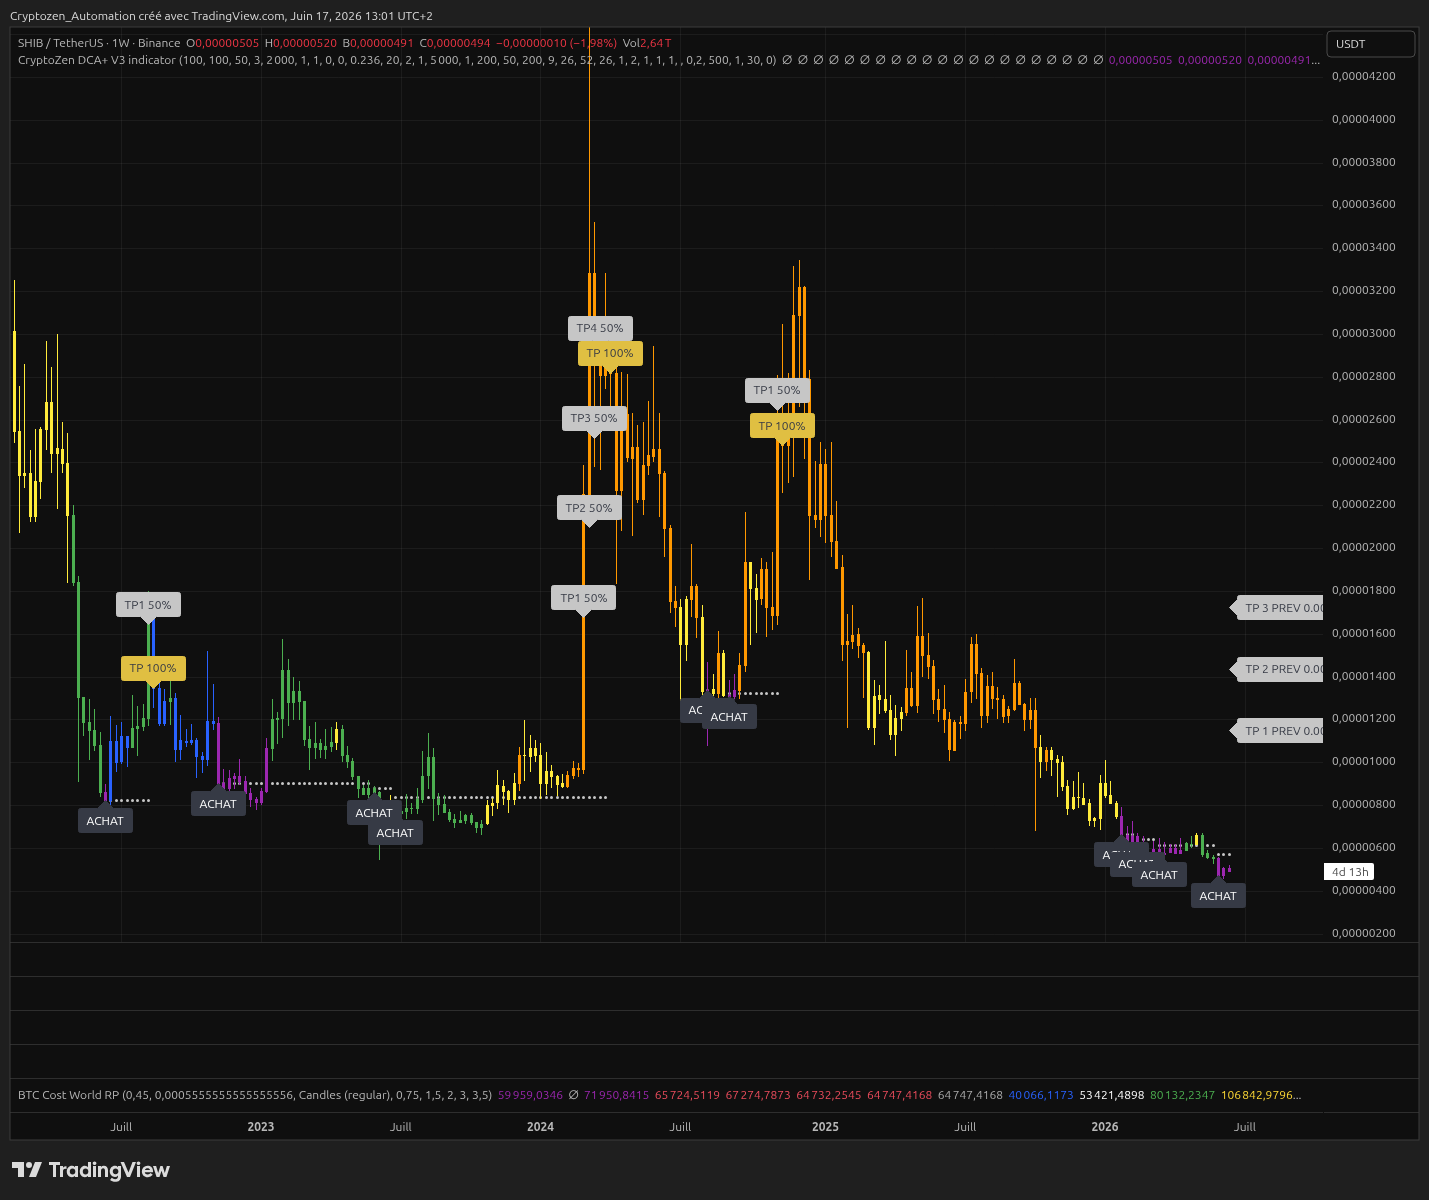Click the 59 959,0346 indicator value
The width and height of the screenshot is (1429, 1200).
(x=530, y=1095)
